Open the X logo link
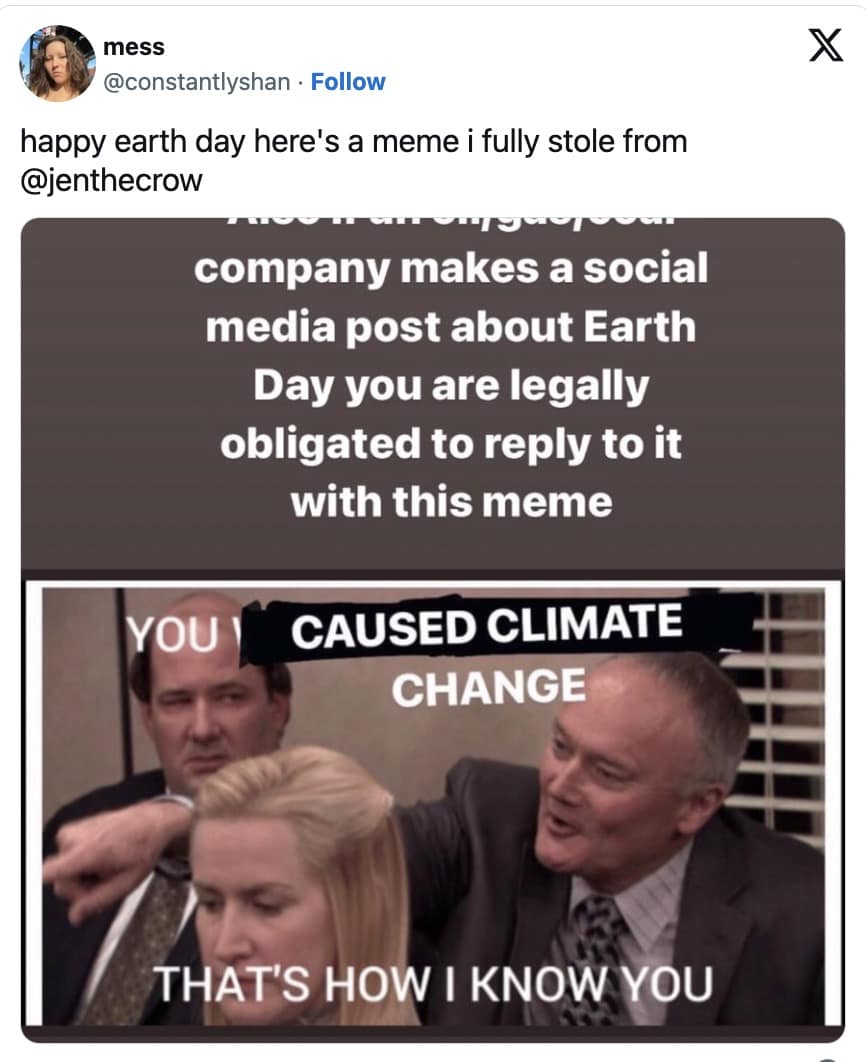The width and height of the screenshot is (866, 1062). pos(825,45)
